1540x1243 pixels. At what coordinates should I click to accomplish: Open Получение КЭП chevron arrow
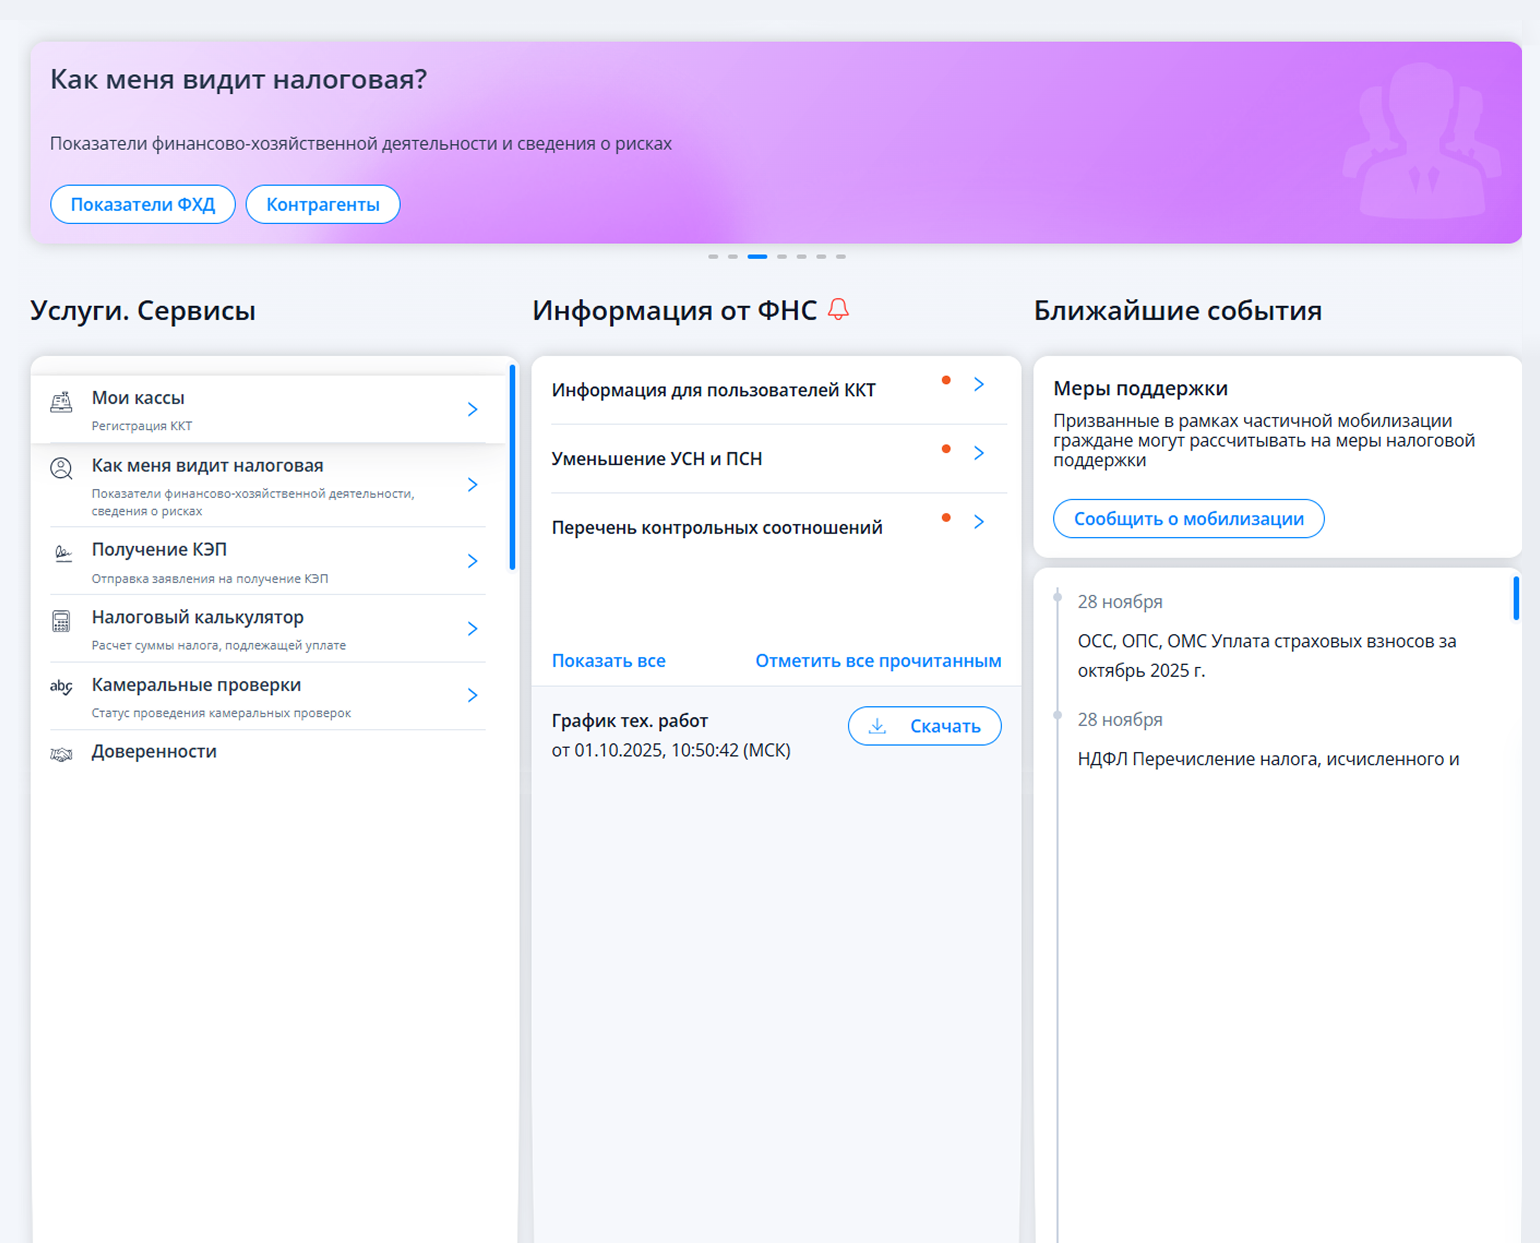(473, 561)
